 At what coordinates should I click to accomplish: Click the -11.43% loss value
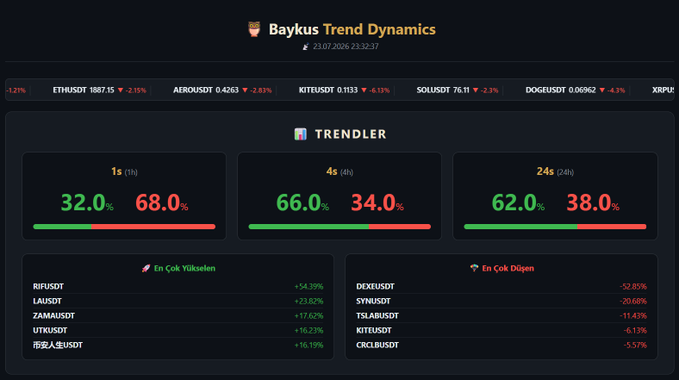click(x=633, y=316)
